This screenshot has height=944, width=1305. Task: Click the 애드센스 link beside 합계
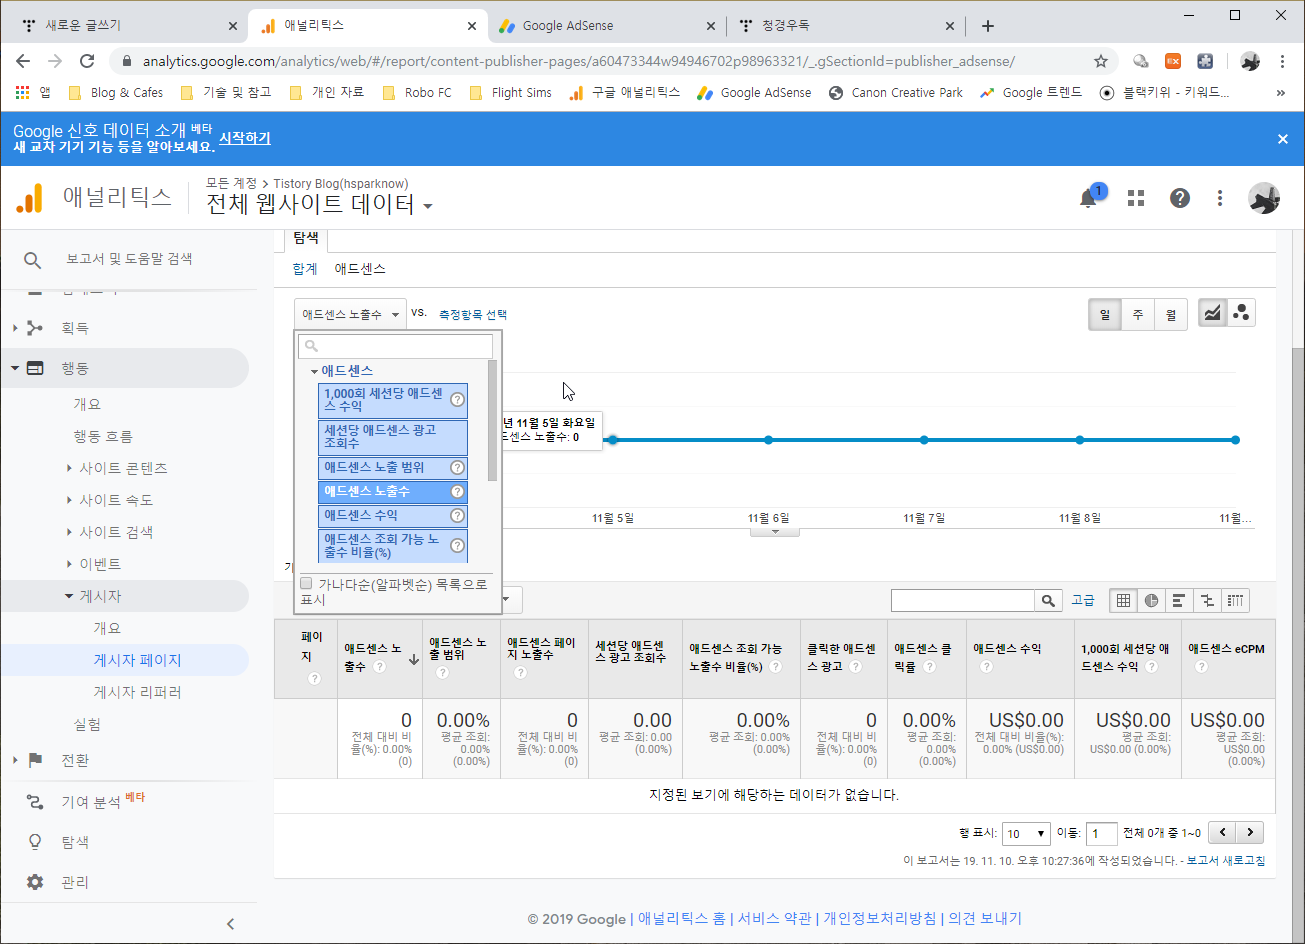coord(360,269)
